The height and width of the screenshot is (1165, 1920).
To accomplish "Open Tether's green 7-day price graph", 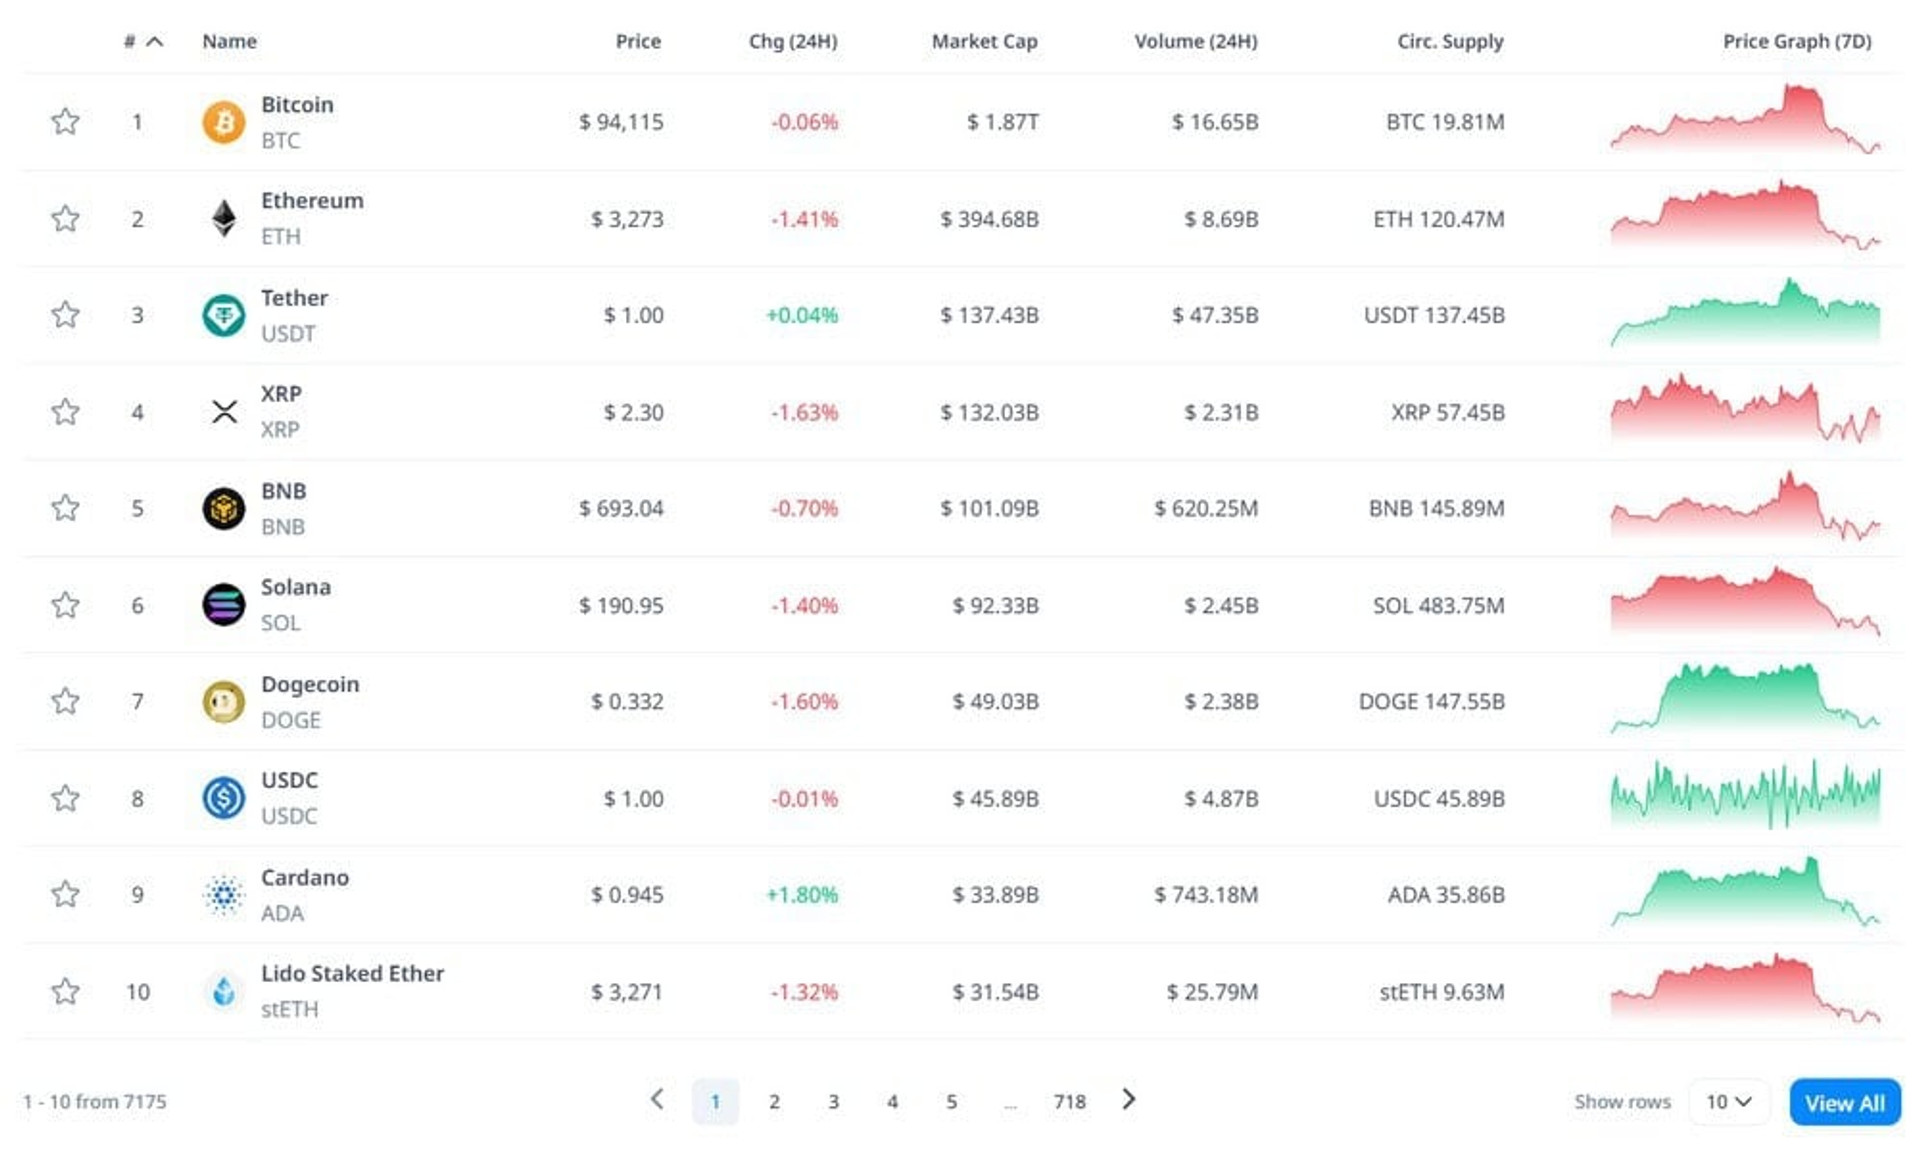I will [1745, 312].
